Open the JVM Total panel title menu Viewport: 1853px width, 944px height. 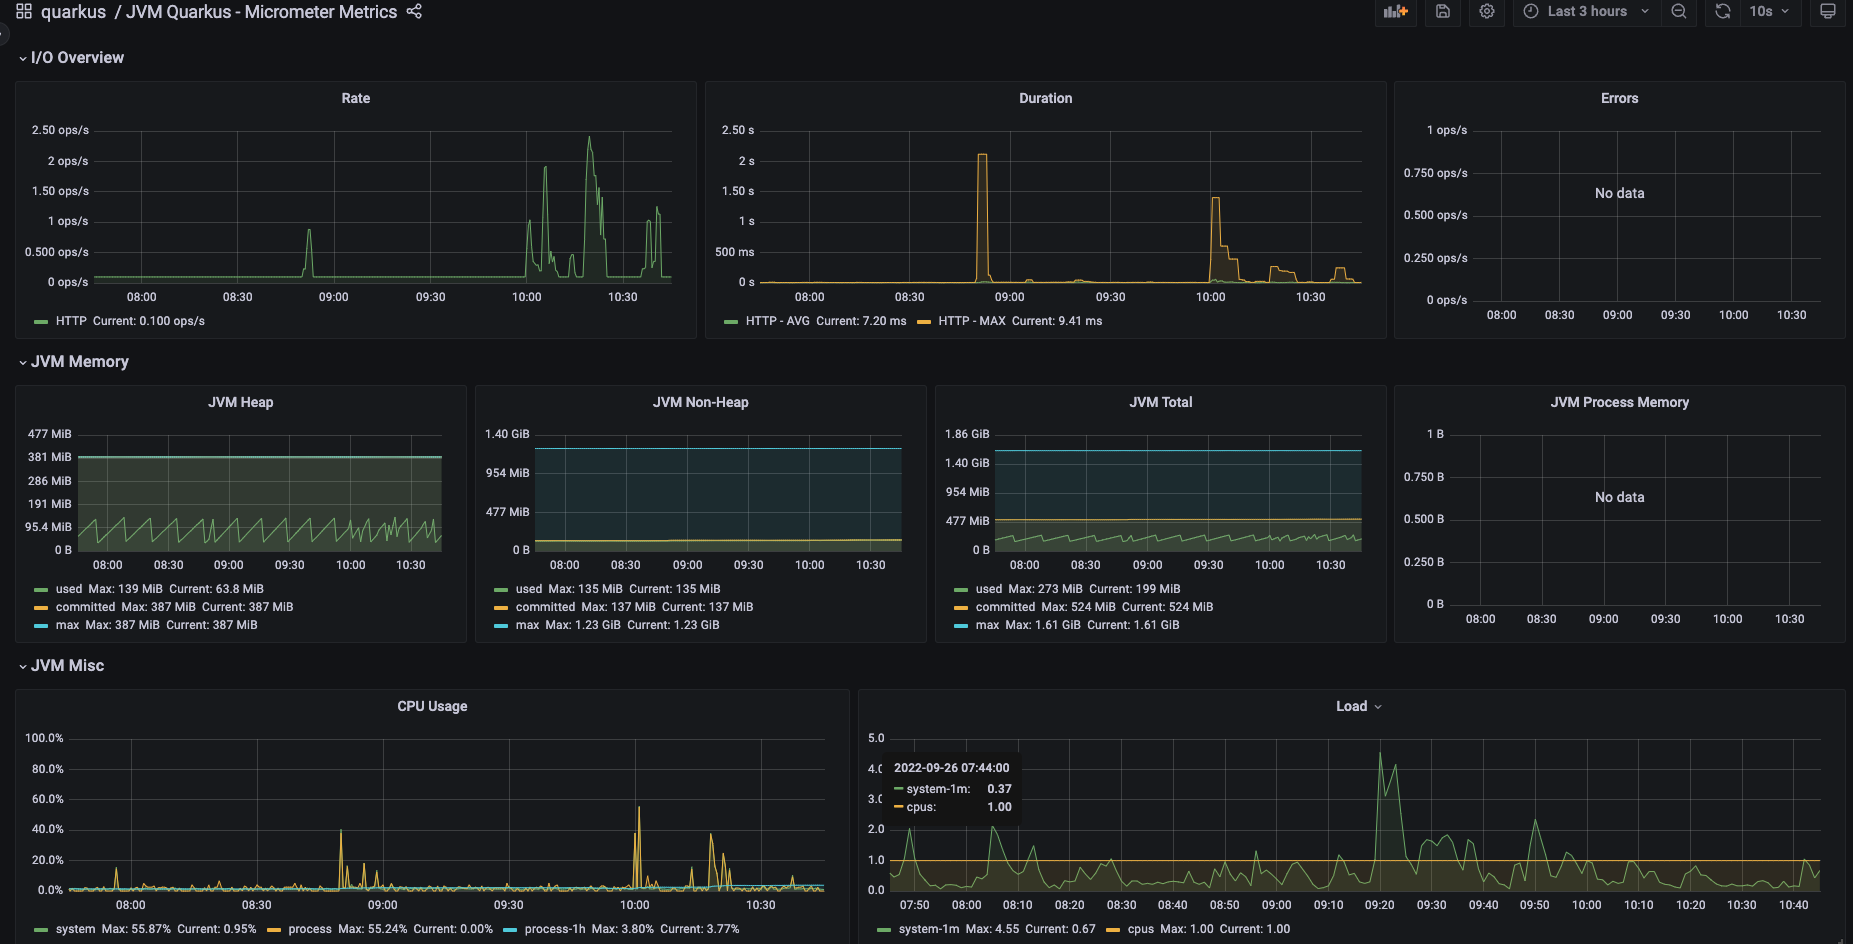pos(1161,402)
